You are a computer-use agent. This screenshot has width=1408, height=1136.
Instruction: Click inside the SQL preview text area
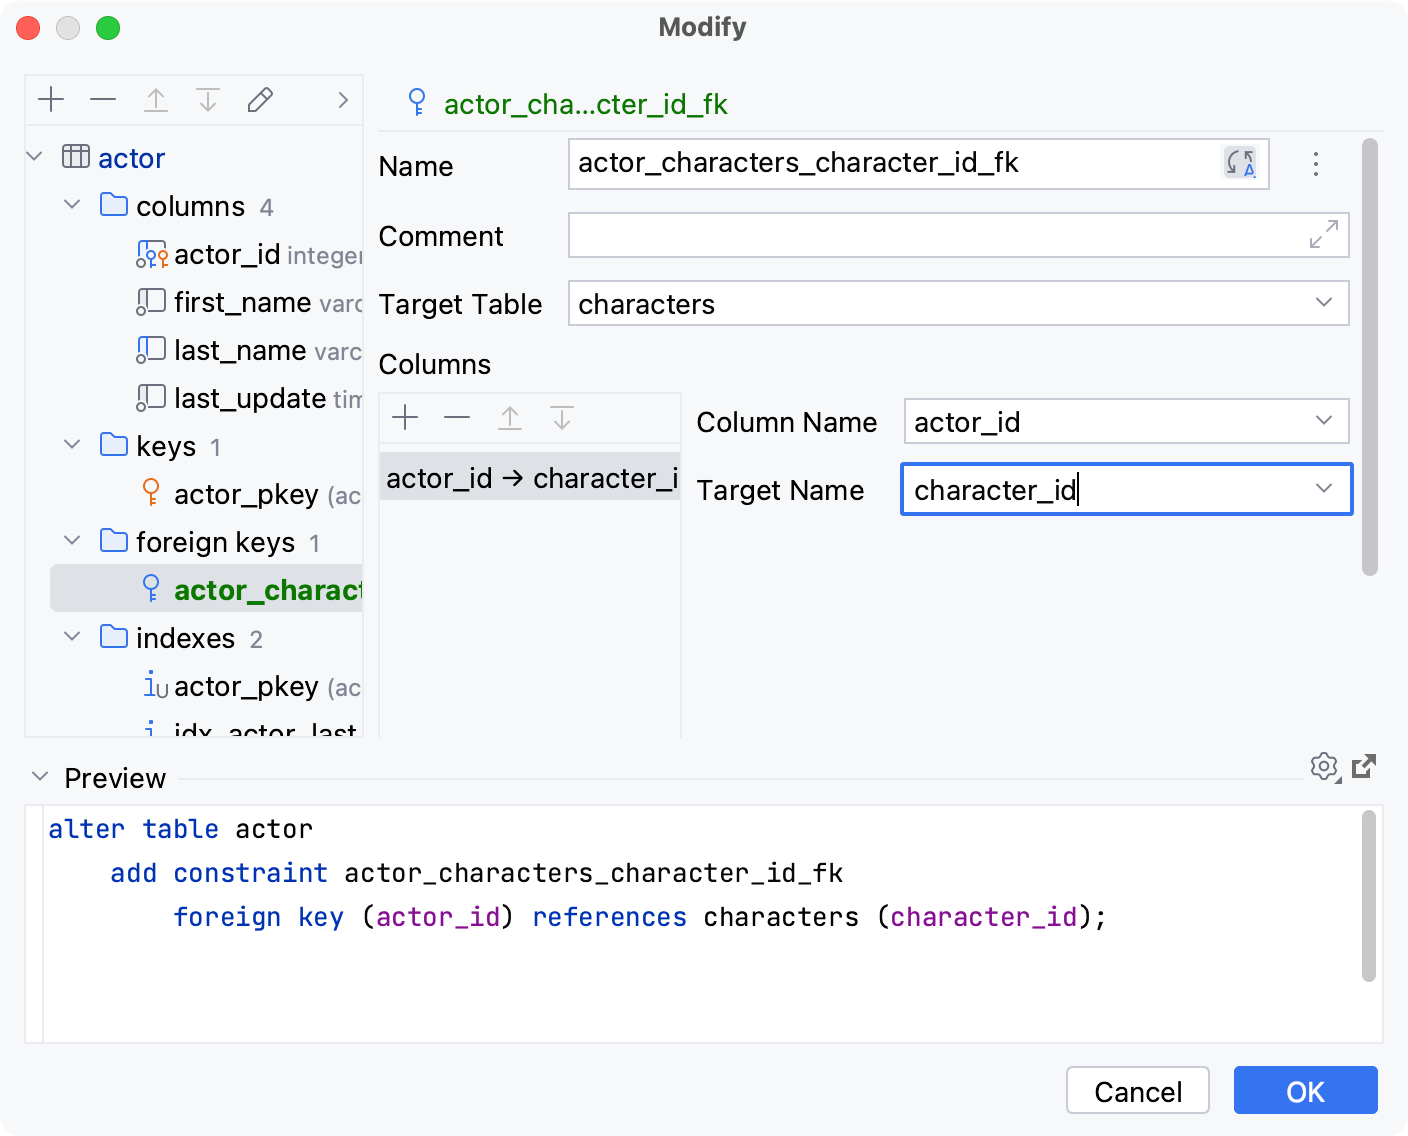[x=700, y=924]
